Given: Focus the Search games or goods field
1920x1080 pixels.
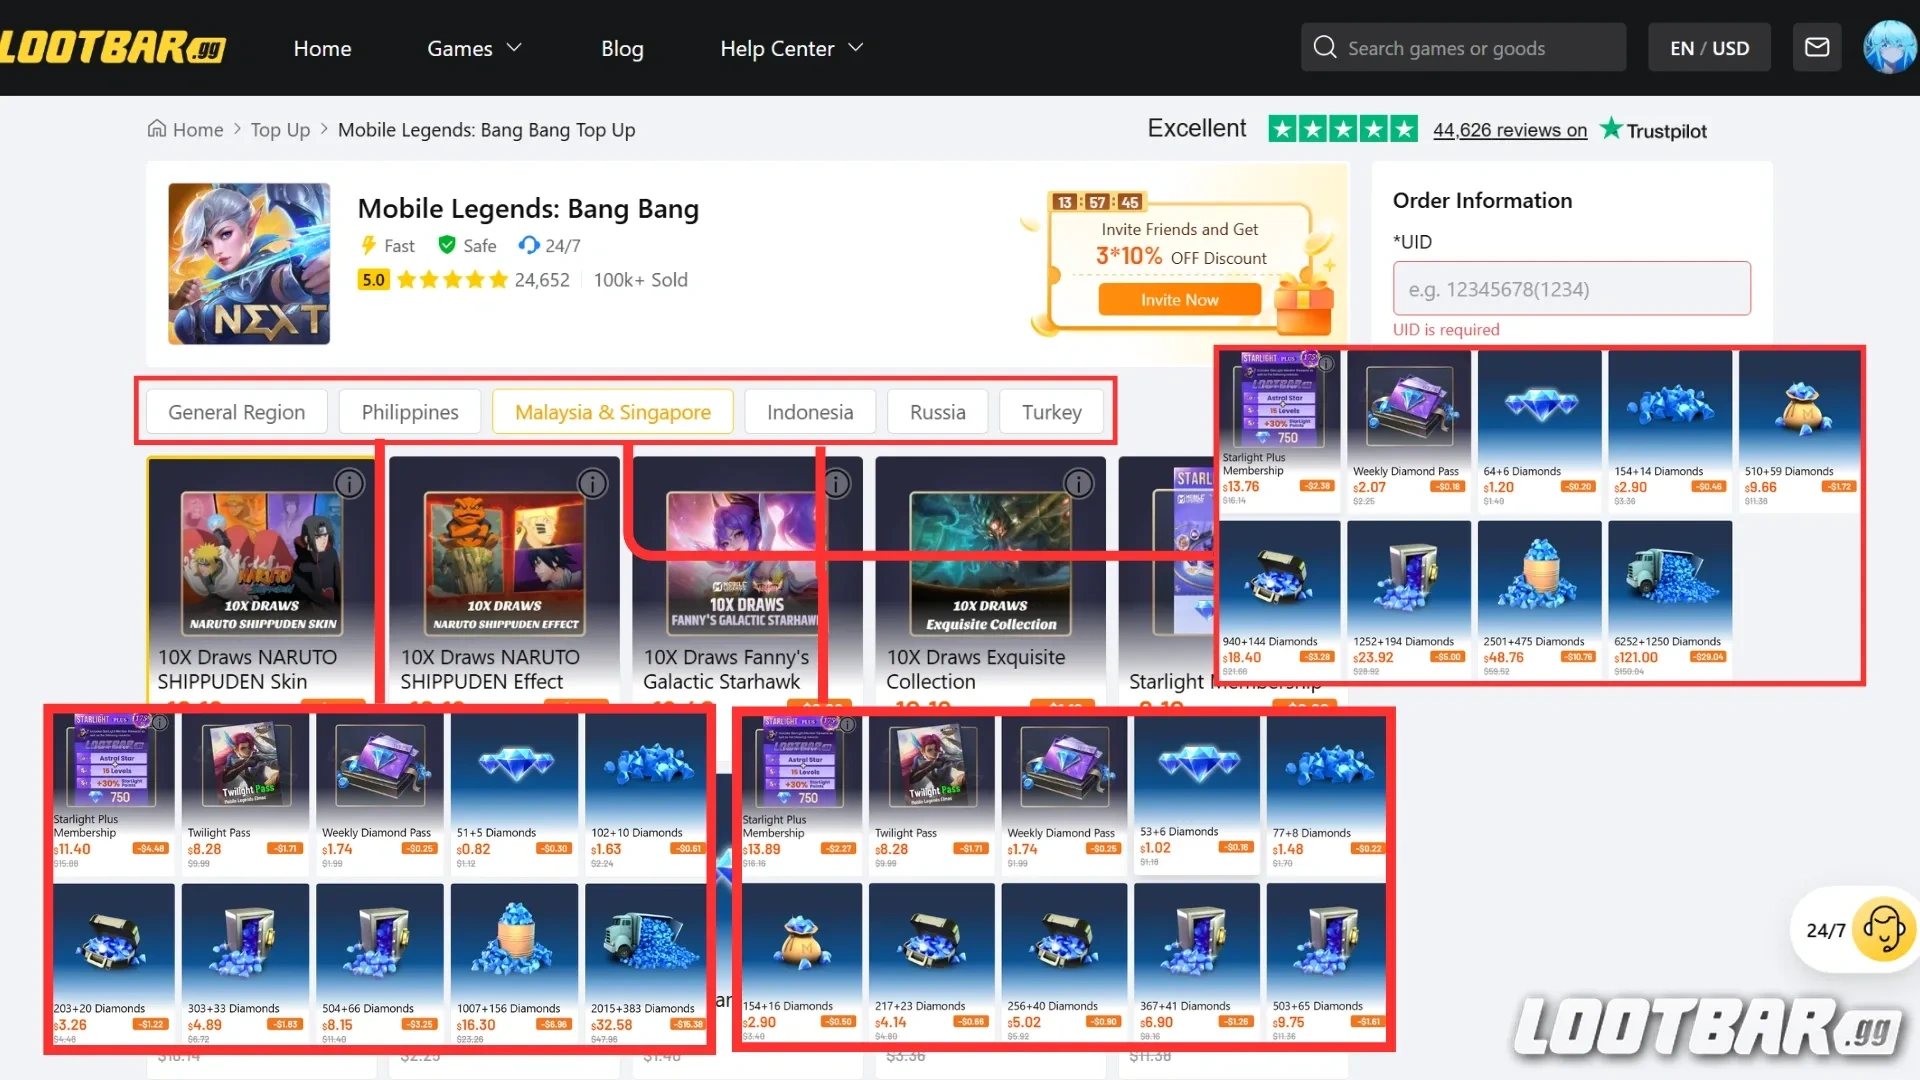Looking at the screenshot, I should (1463, 48).
